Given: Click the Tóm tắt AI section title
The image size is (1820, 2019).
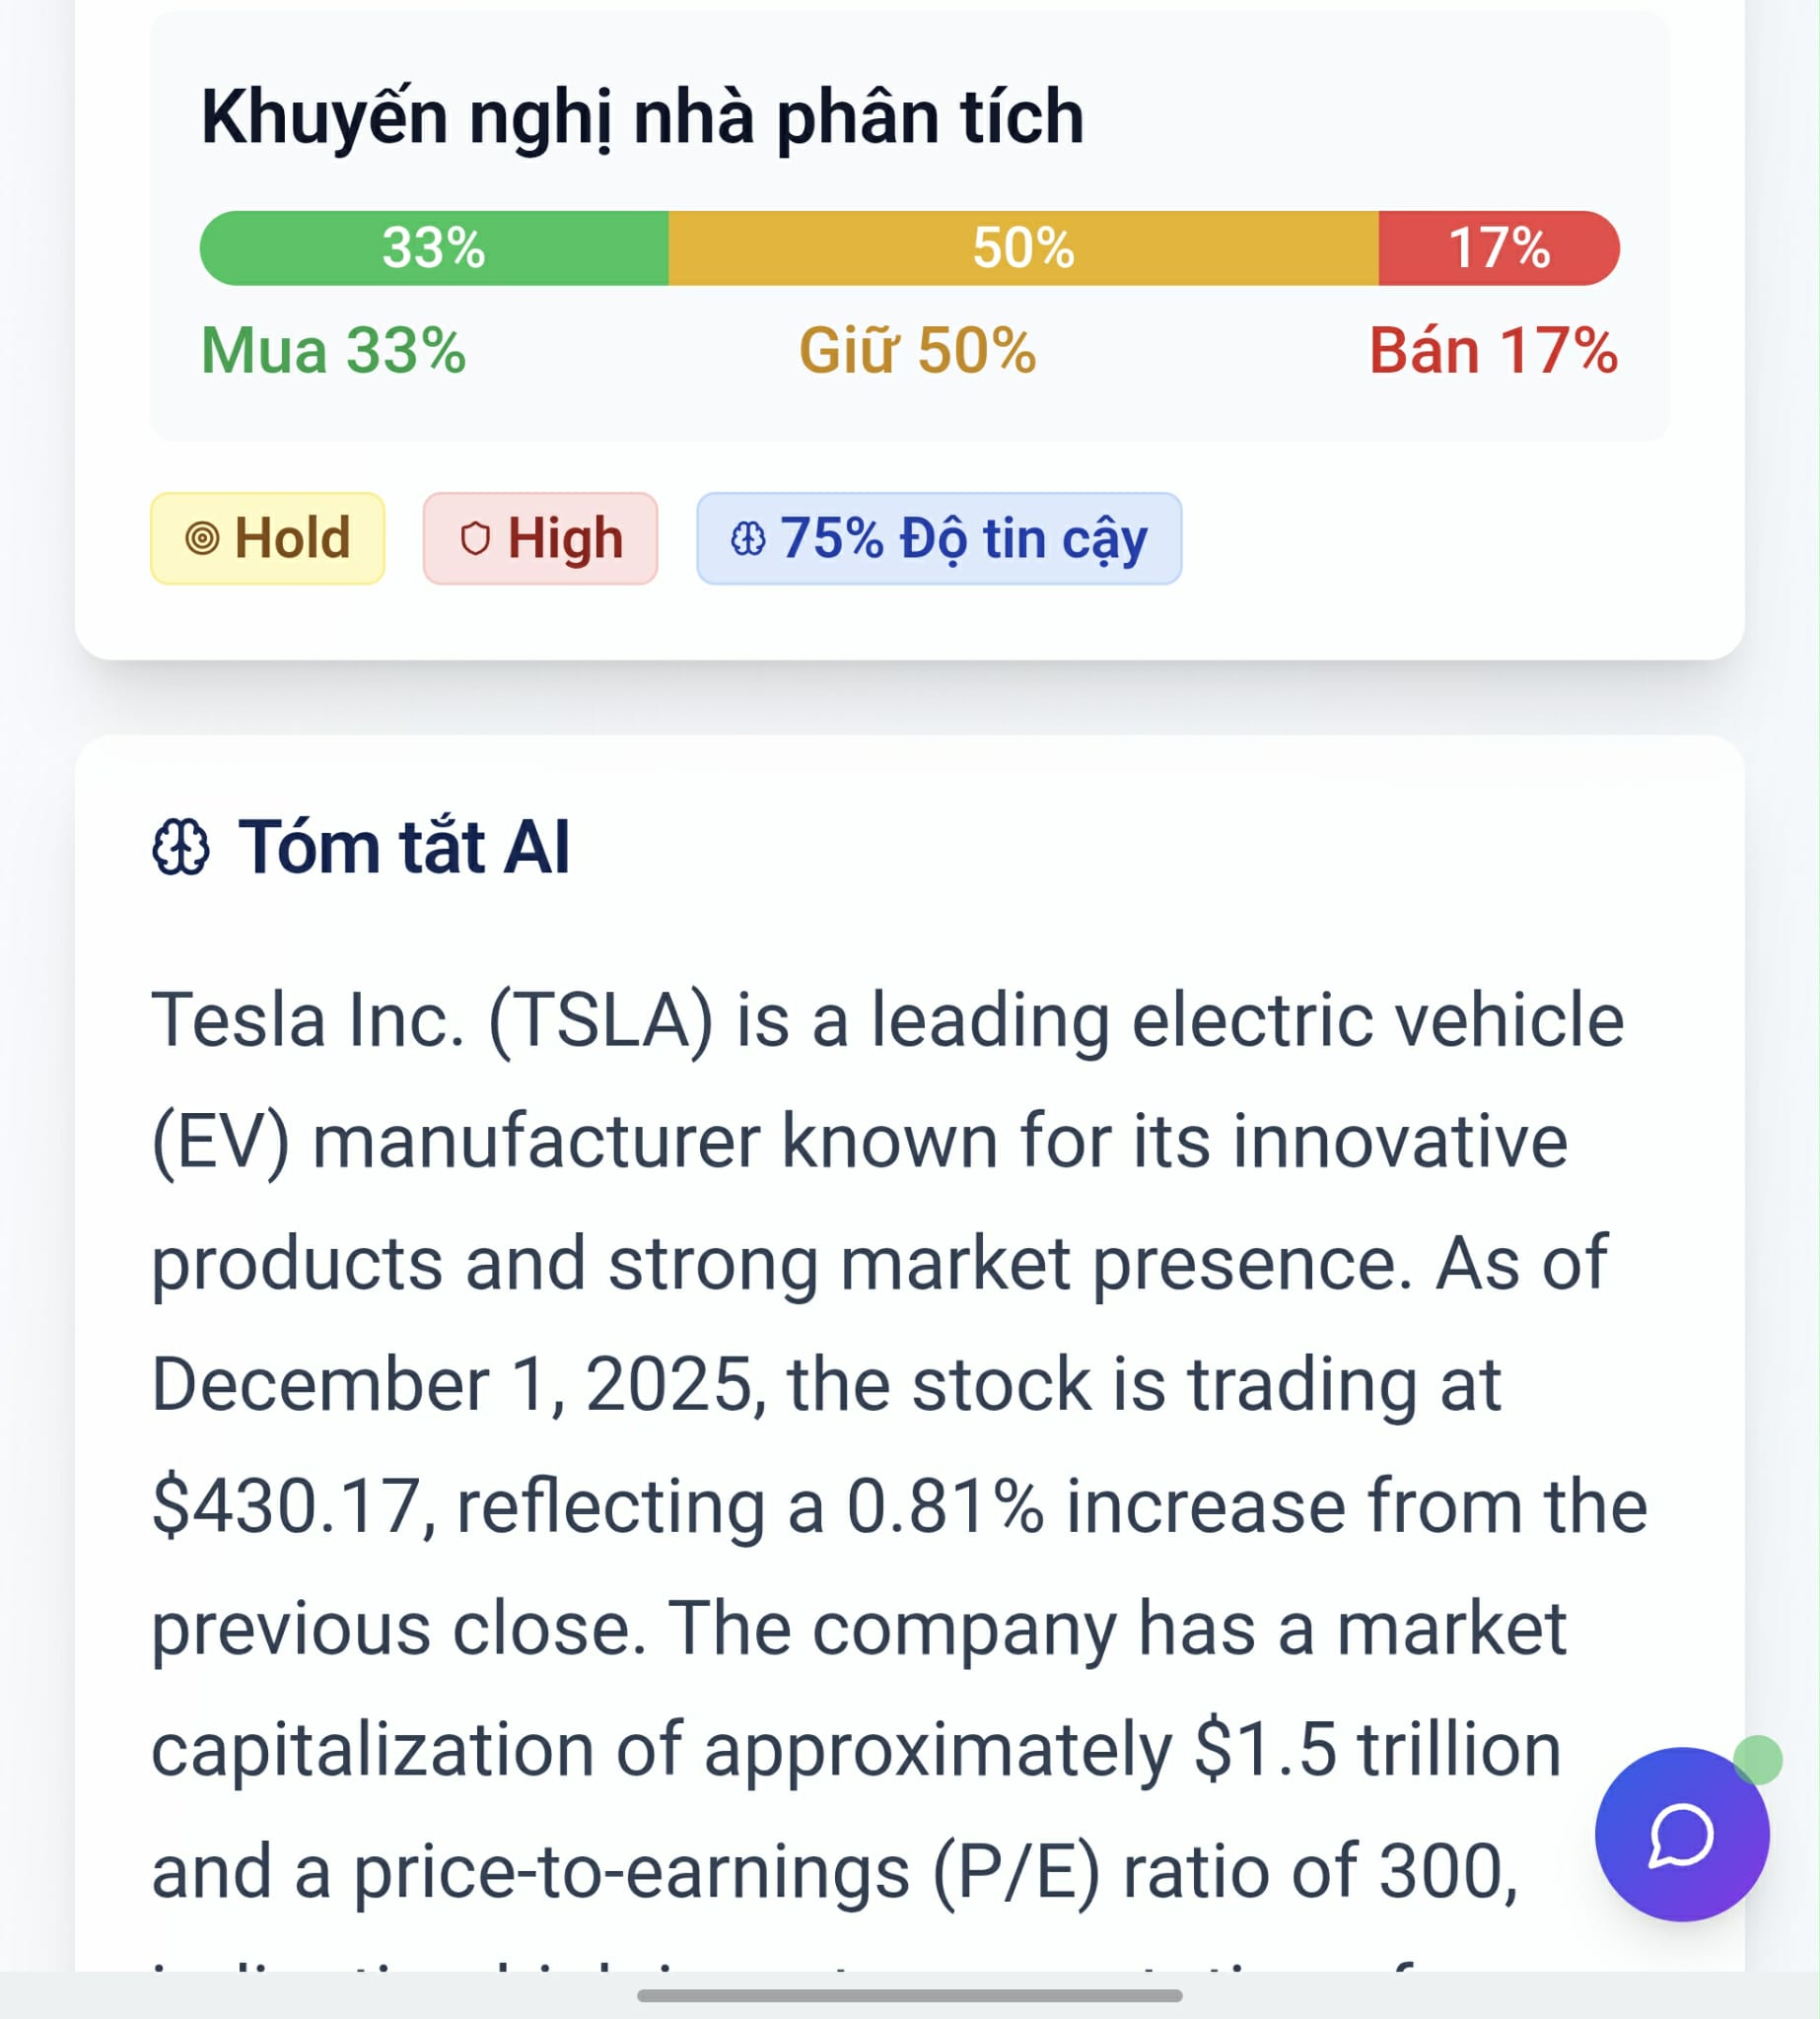Looking at the screenshot, I should pos(403,847).
